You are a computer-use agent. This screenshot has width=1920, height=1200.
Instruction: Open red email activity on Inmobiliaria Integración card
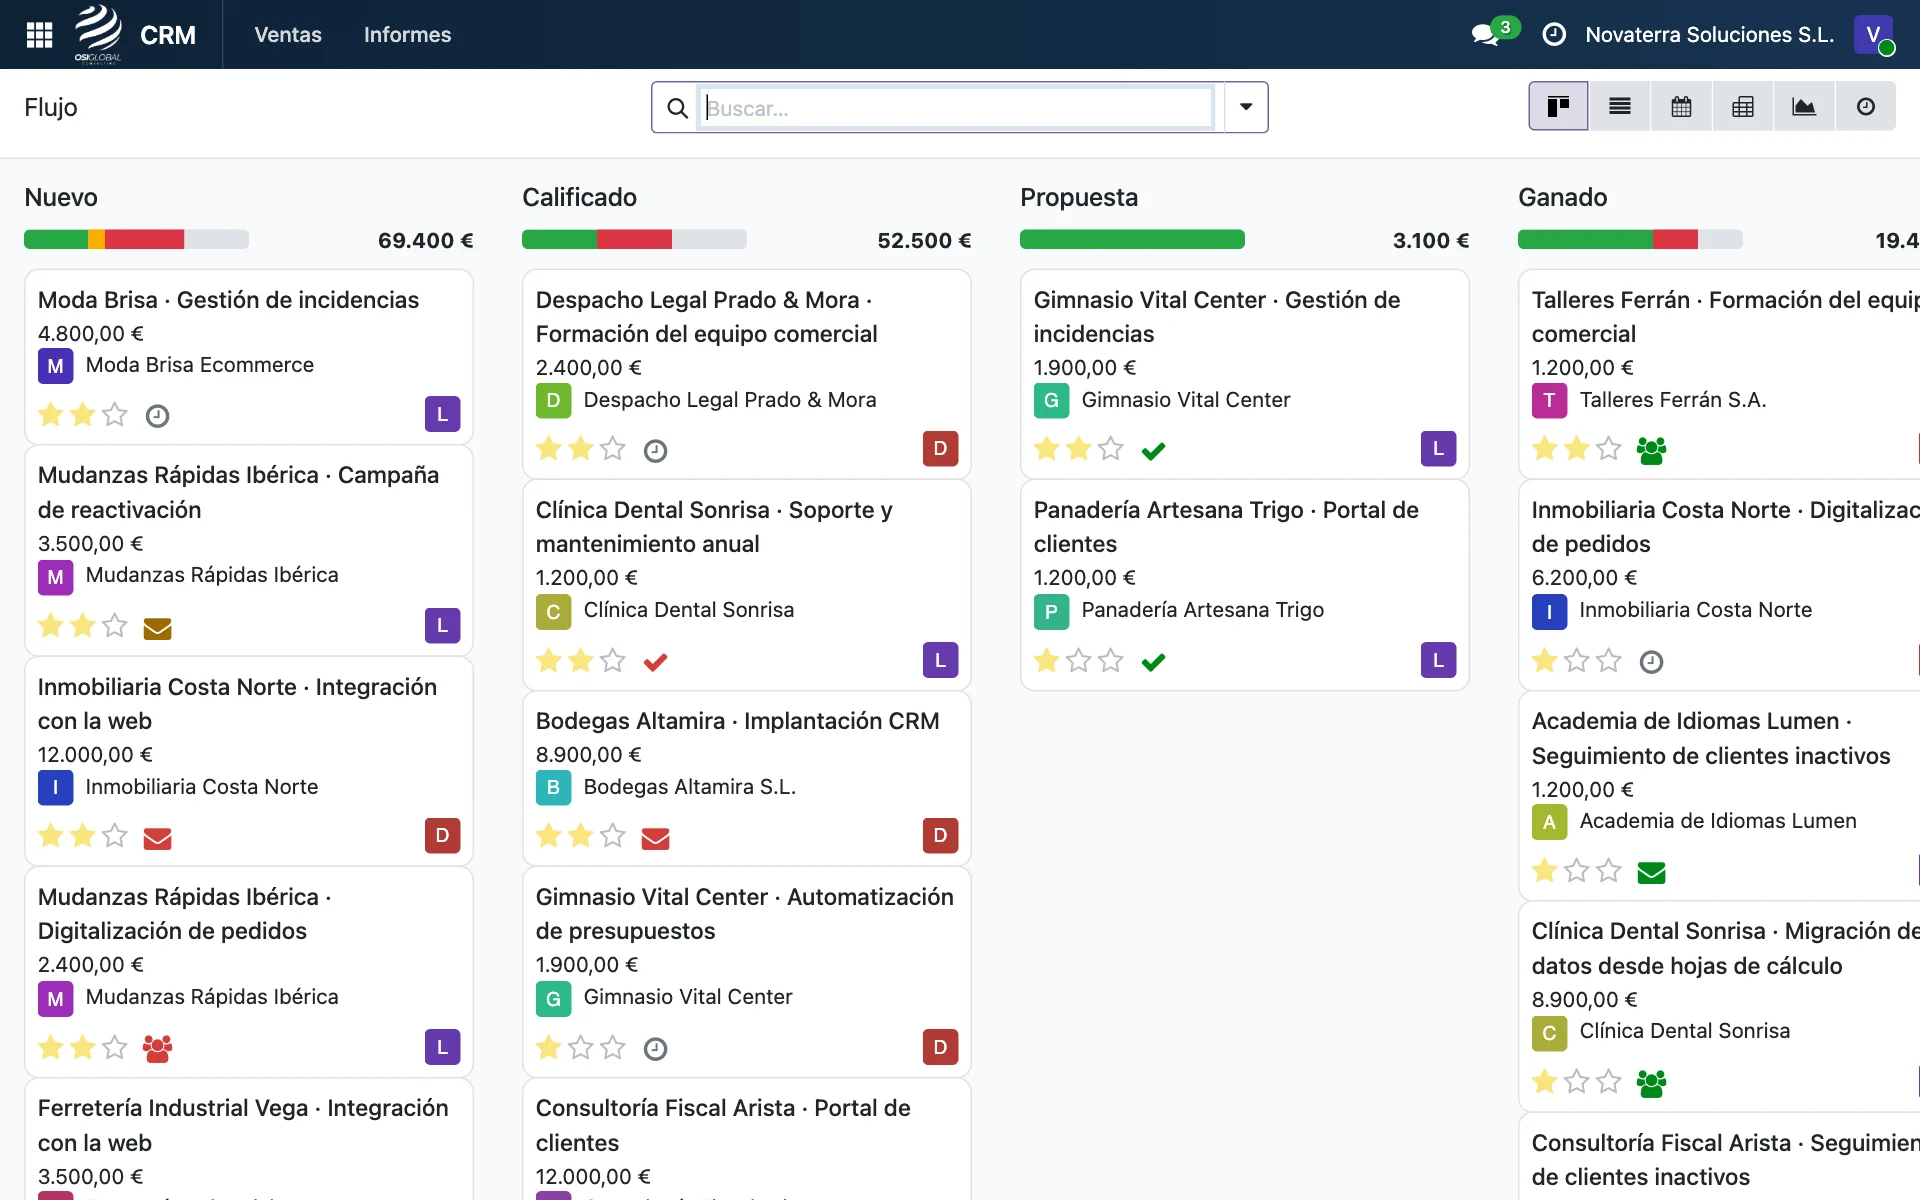pyautogui.click(x=157, y=838)
